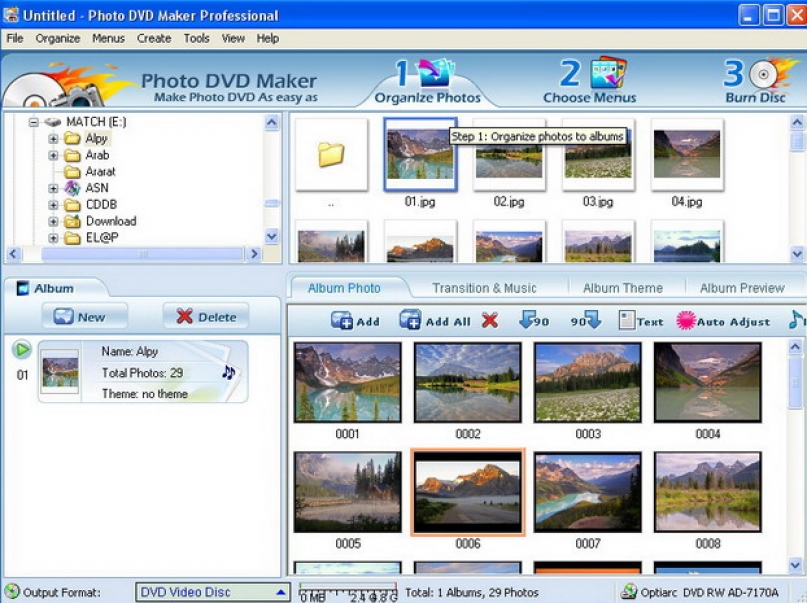Screen dimensions: 807x603
Task: Select album photo 0005
Action: tap(347, 492)
